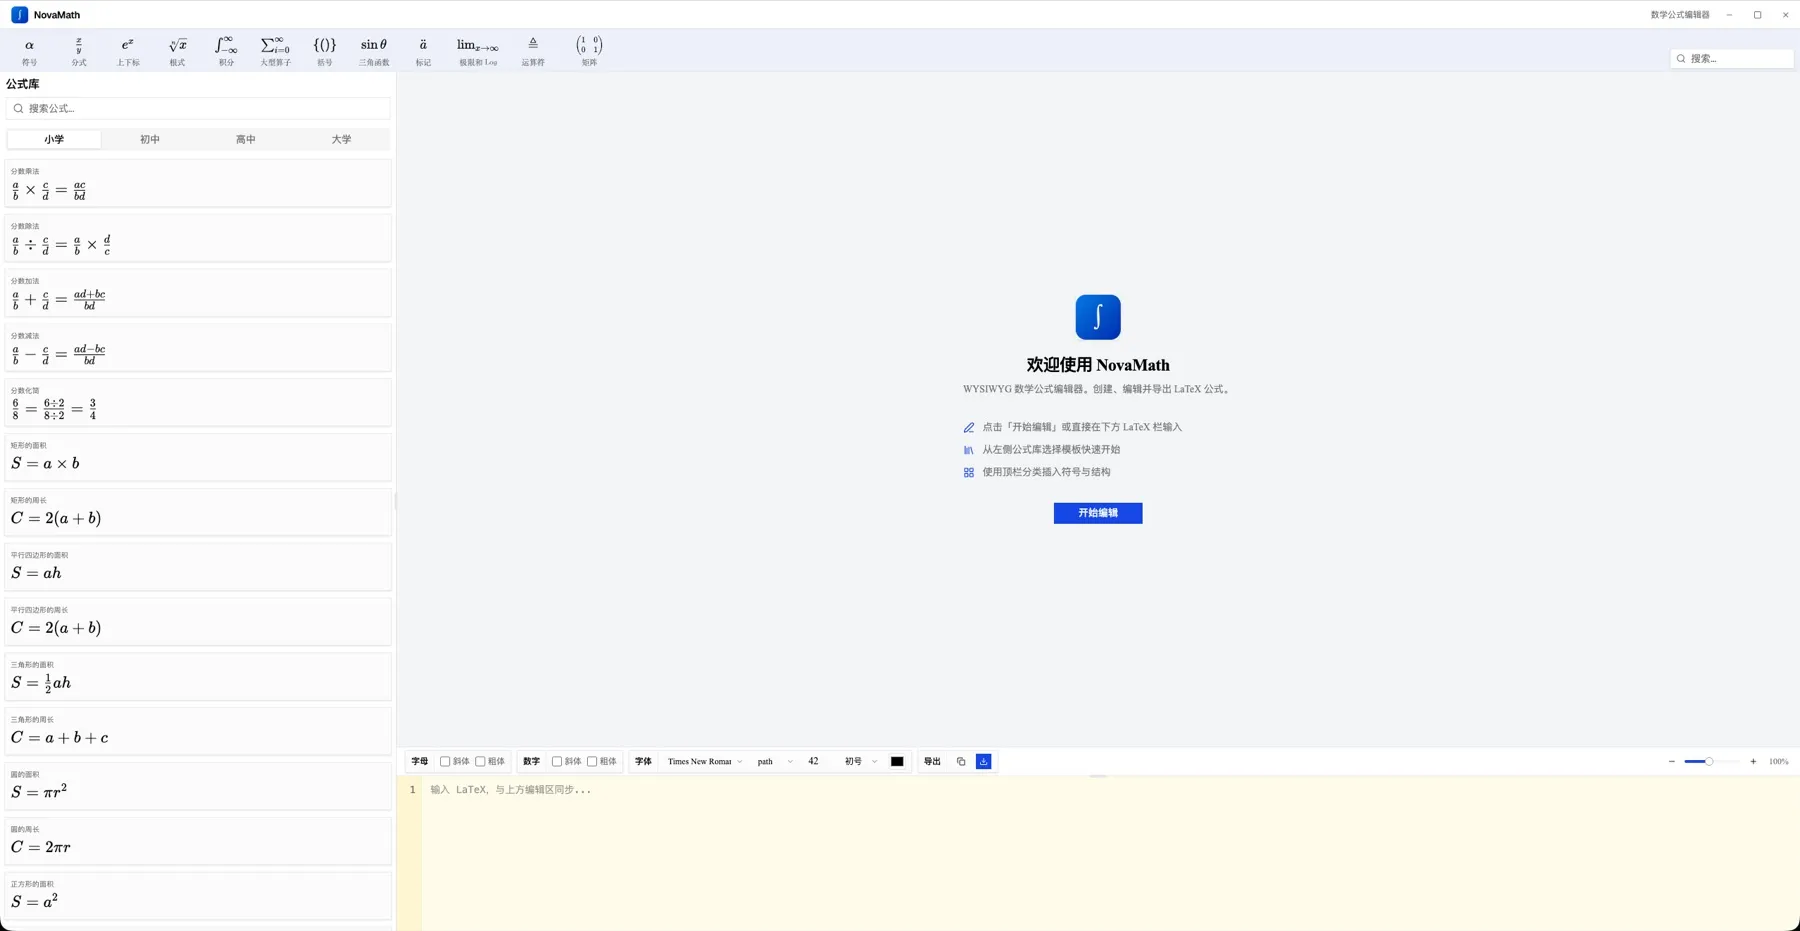This screenshot has height=931, width=1800.
Task: Open the Times New Roman font dropdown
Action: (x=705, y=762)
